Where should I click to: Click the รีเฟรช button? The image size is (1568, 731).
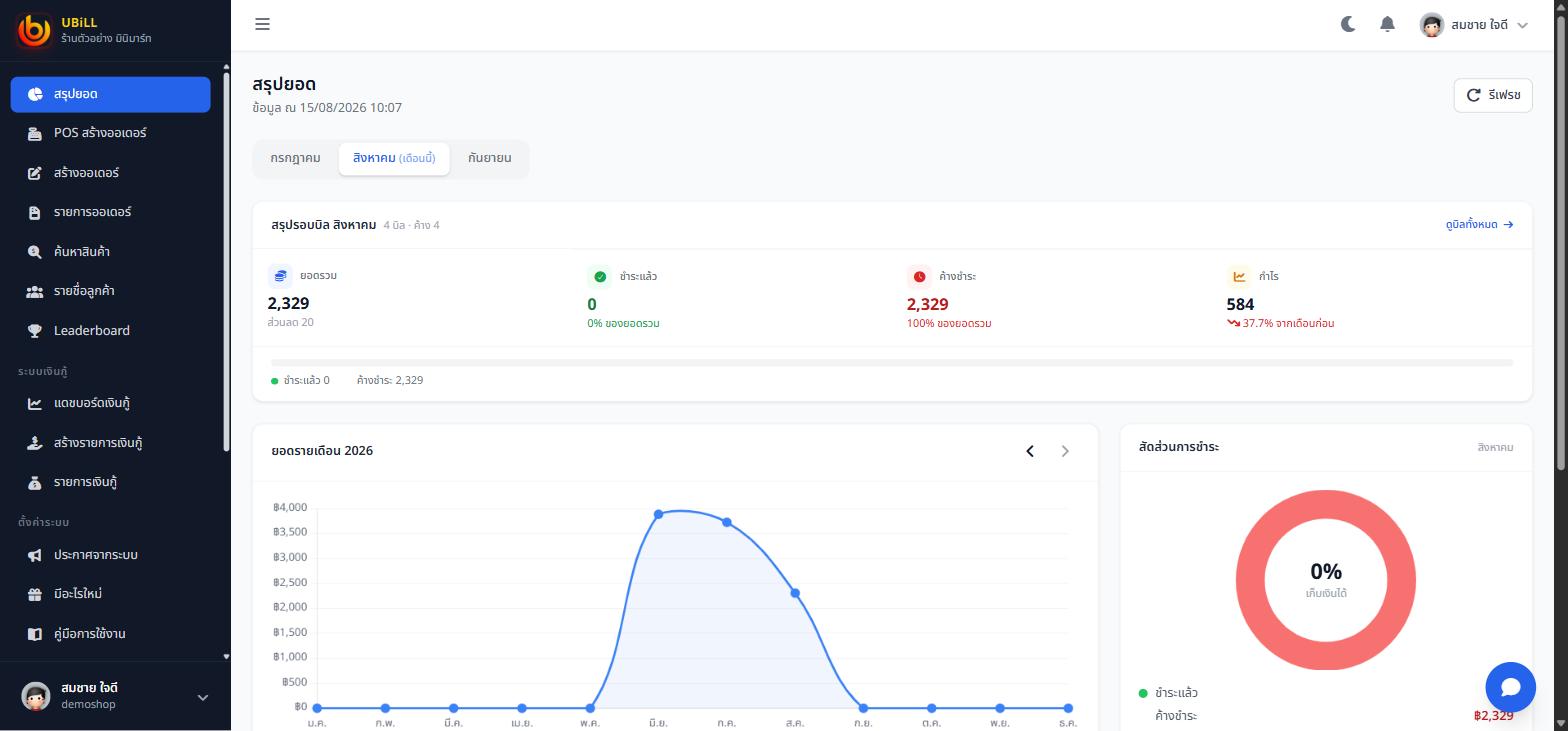(x=1492, y=95)
